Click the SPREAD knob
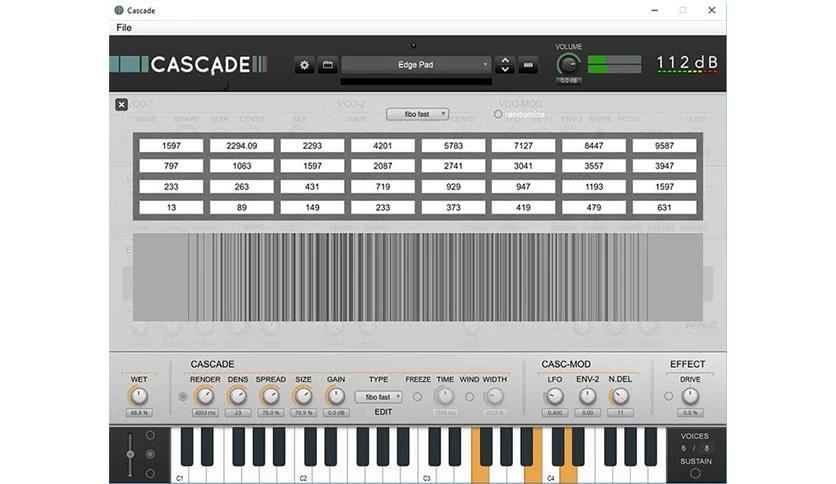The image size is (836, 484). point(270,396)
